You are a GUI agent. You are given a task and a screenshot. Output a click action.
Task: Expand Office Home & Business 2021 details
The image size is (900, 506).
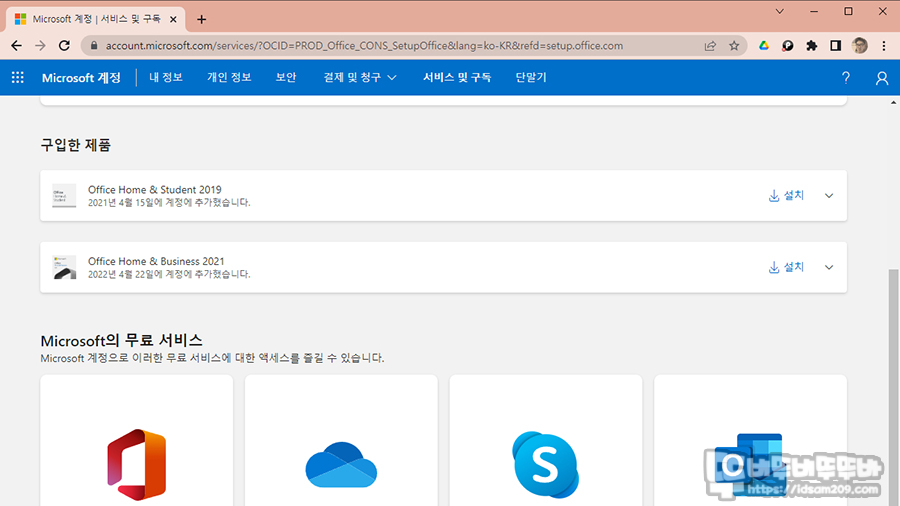click(829, 267)
